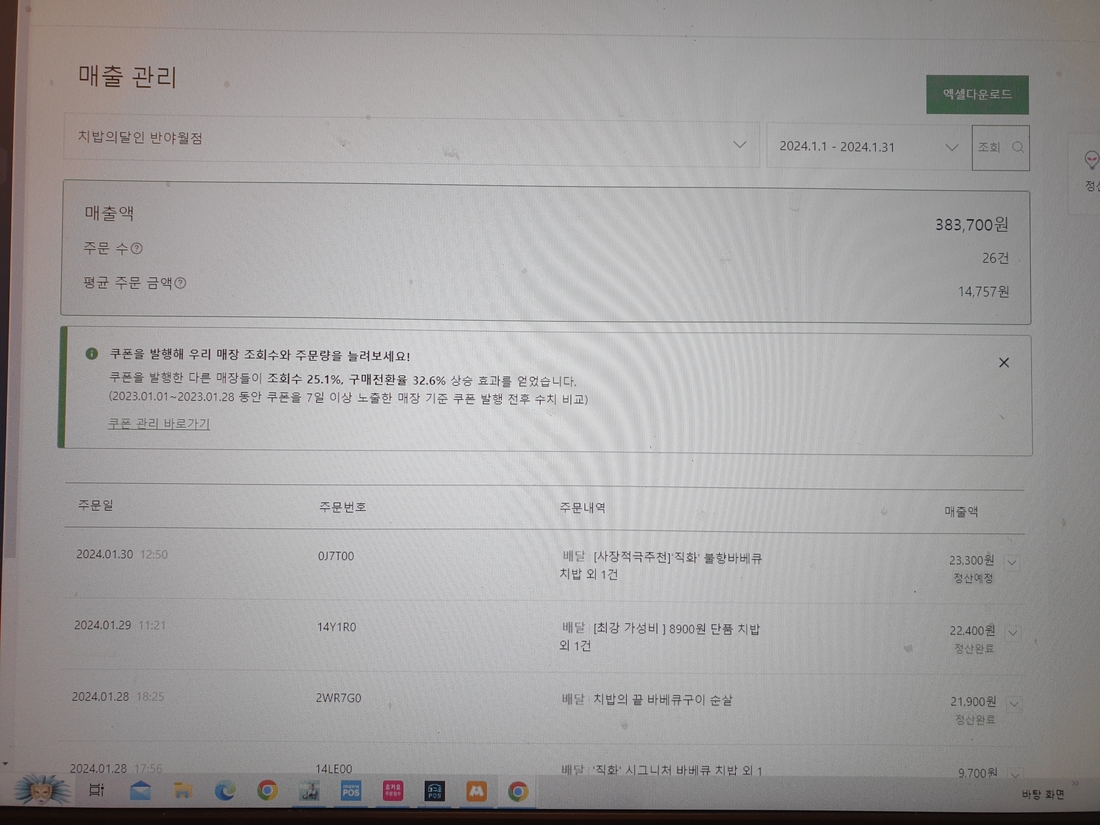Open Microsoft Edge from the taskbar
1100x825 pixels.
(x=225, y=790)
